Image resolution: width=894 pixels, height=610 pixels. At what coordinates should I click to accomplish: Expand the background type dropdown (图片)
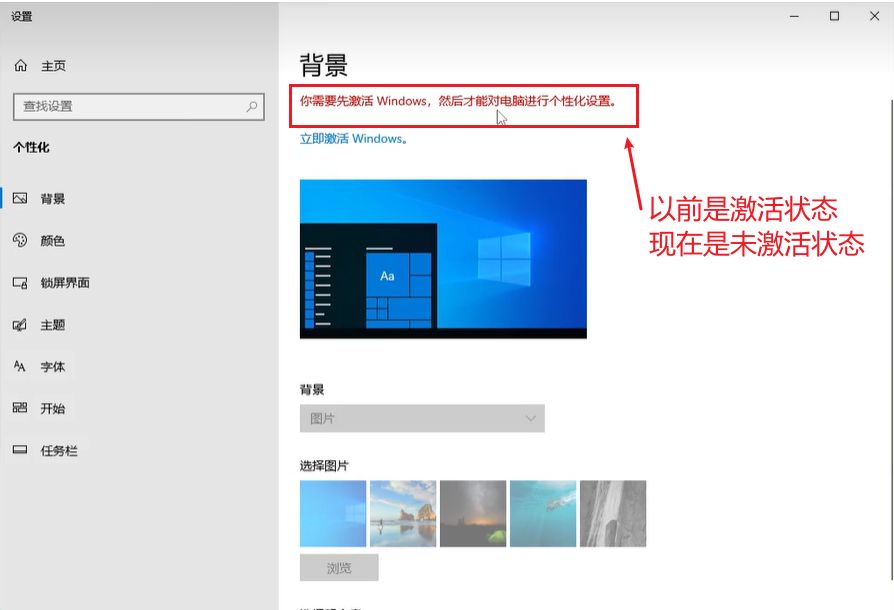421,418
